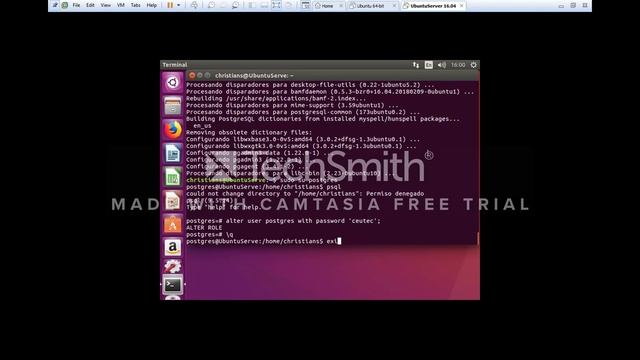Screen dimensions: 640x360
Task: Open Edit menu in VMware
Action: click(x=90, y=5)
